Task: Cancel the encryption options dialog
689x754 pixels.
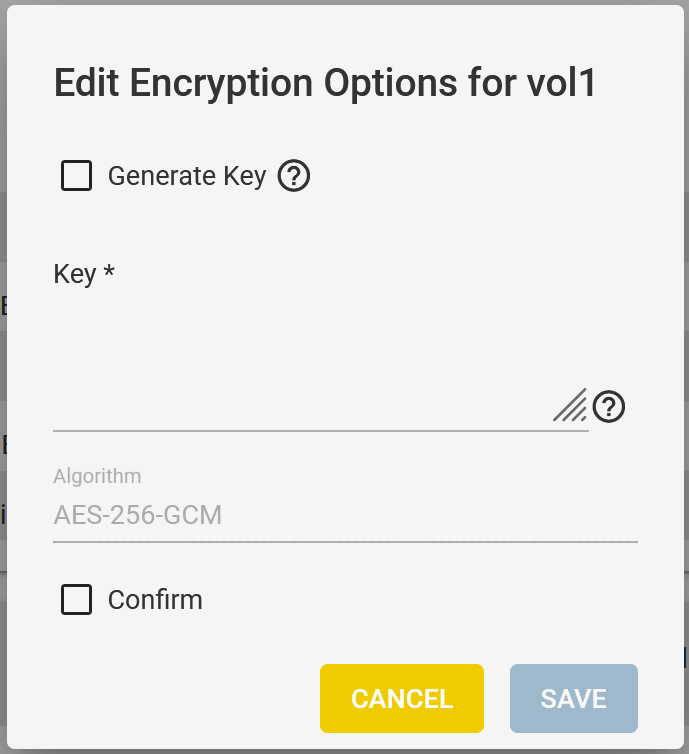Action: coord(402,698)
